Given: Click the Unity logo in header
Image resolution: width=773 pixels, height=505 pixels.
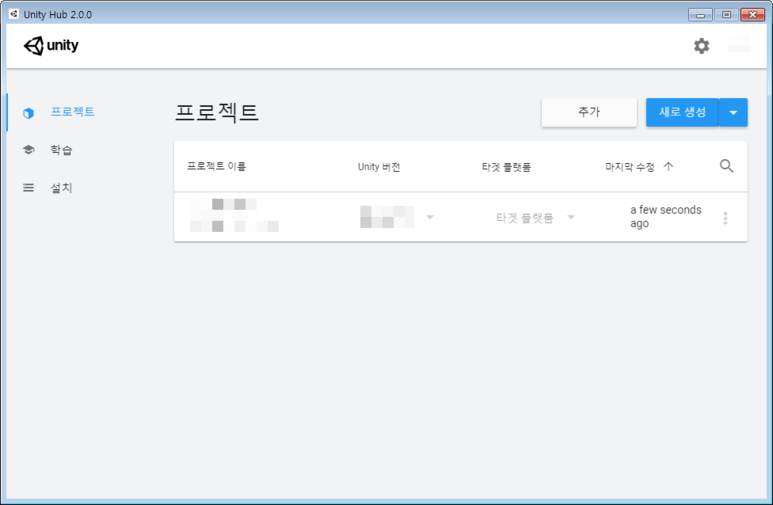Looking at the screenshot, I should click(x=51, y=46).
